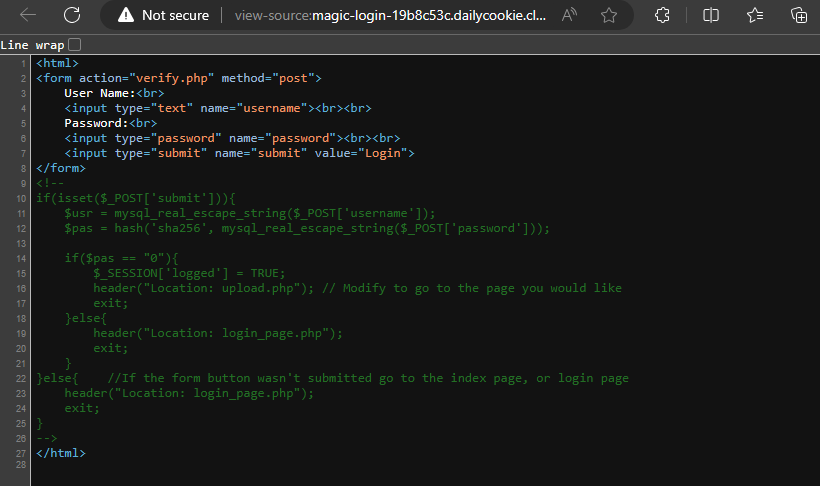
Task: Click the value="Login" attribute text
Action: [361, 153]
